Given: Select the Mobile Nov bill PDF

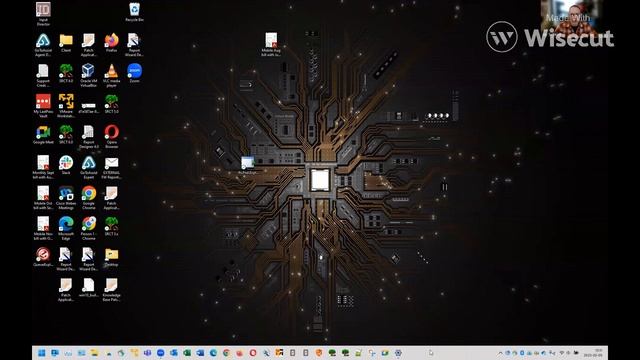Looking at the screenshot, I should 43,229.
